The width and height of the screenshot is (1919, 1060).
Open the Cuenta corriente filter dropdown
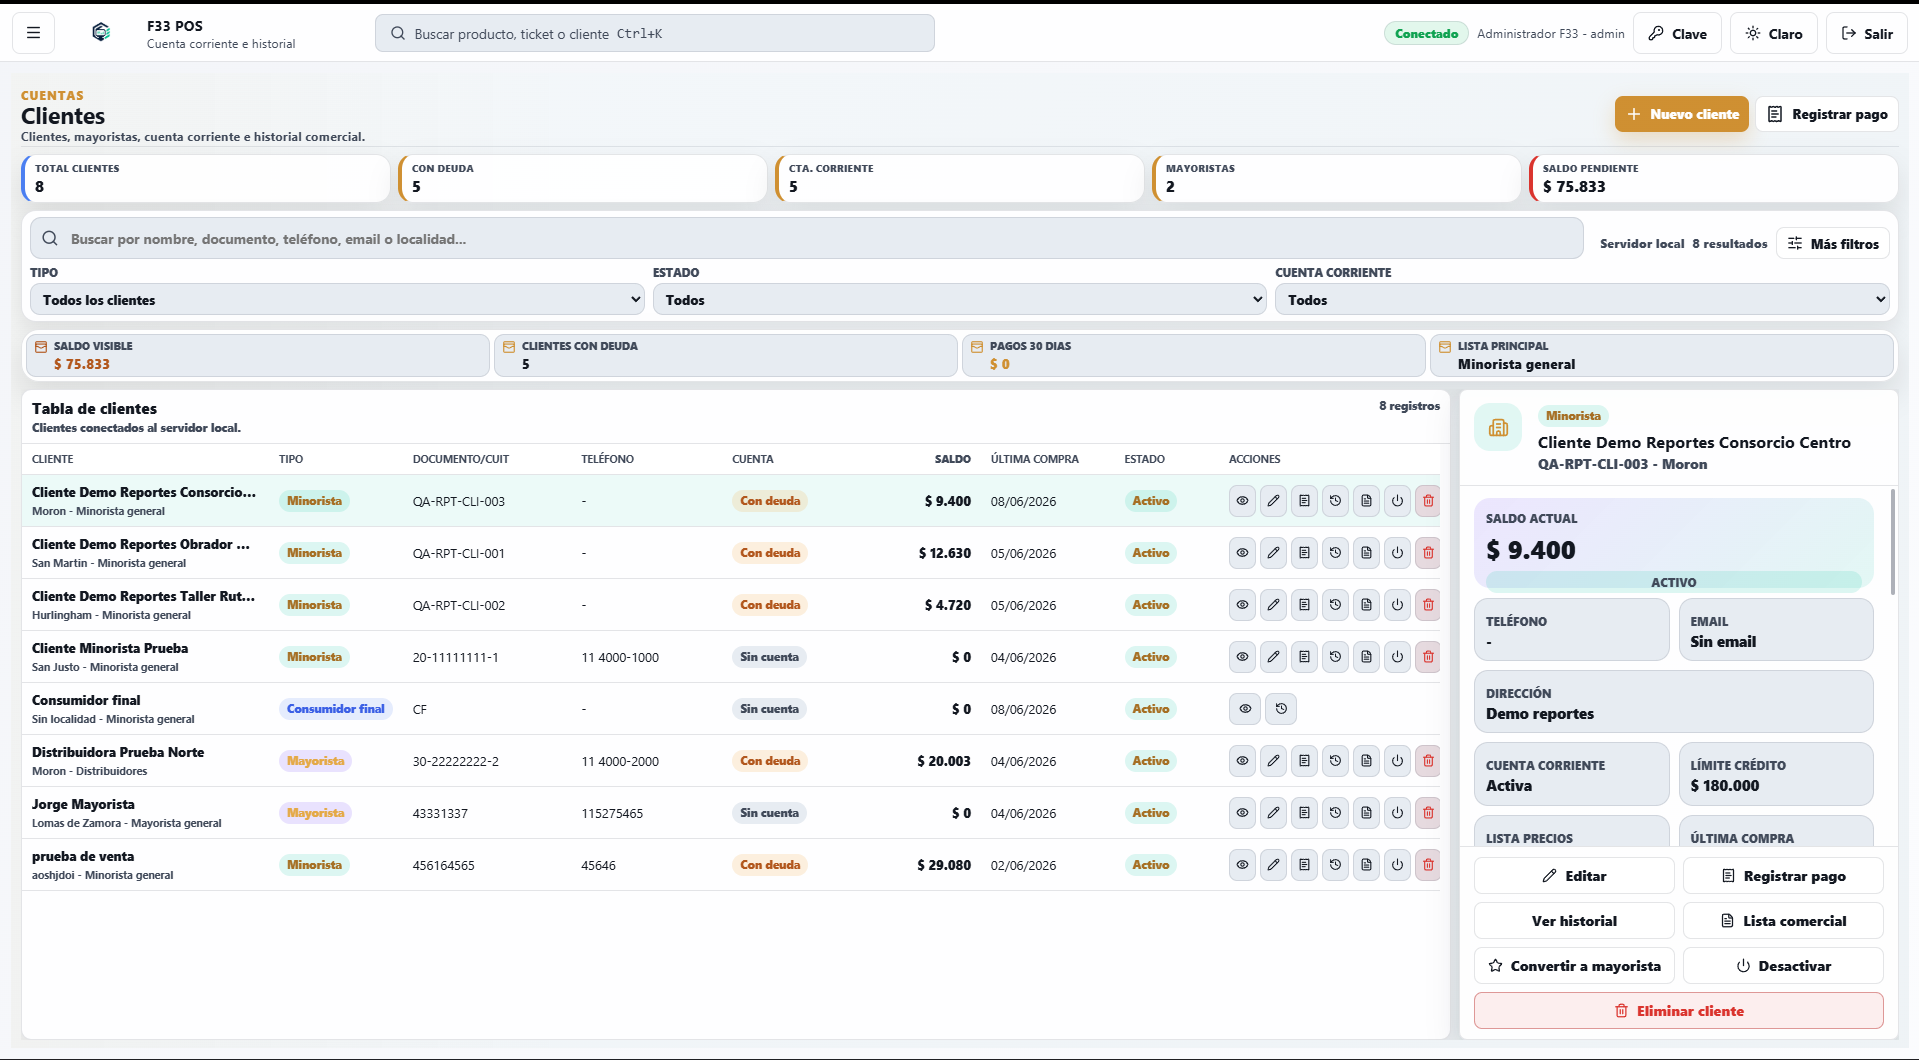(1582, 300)
